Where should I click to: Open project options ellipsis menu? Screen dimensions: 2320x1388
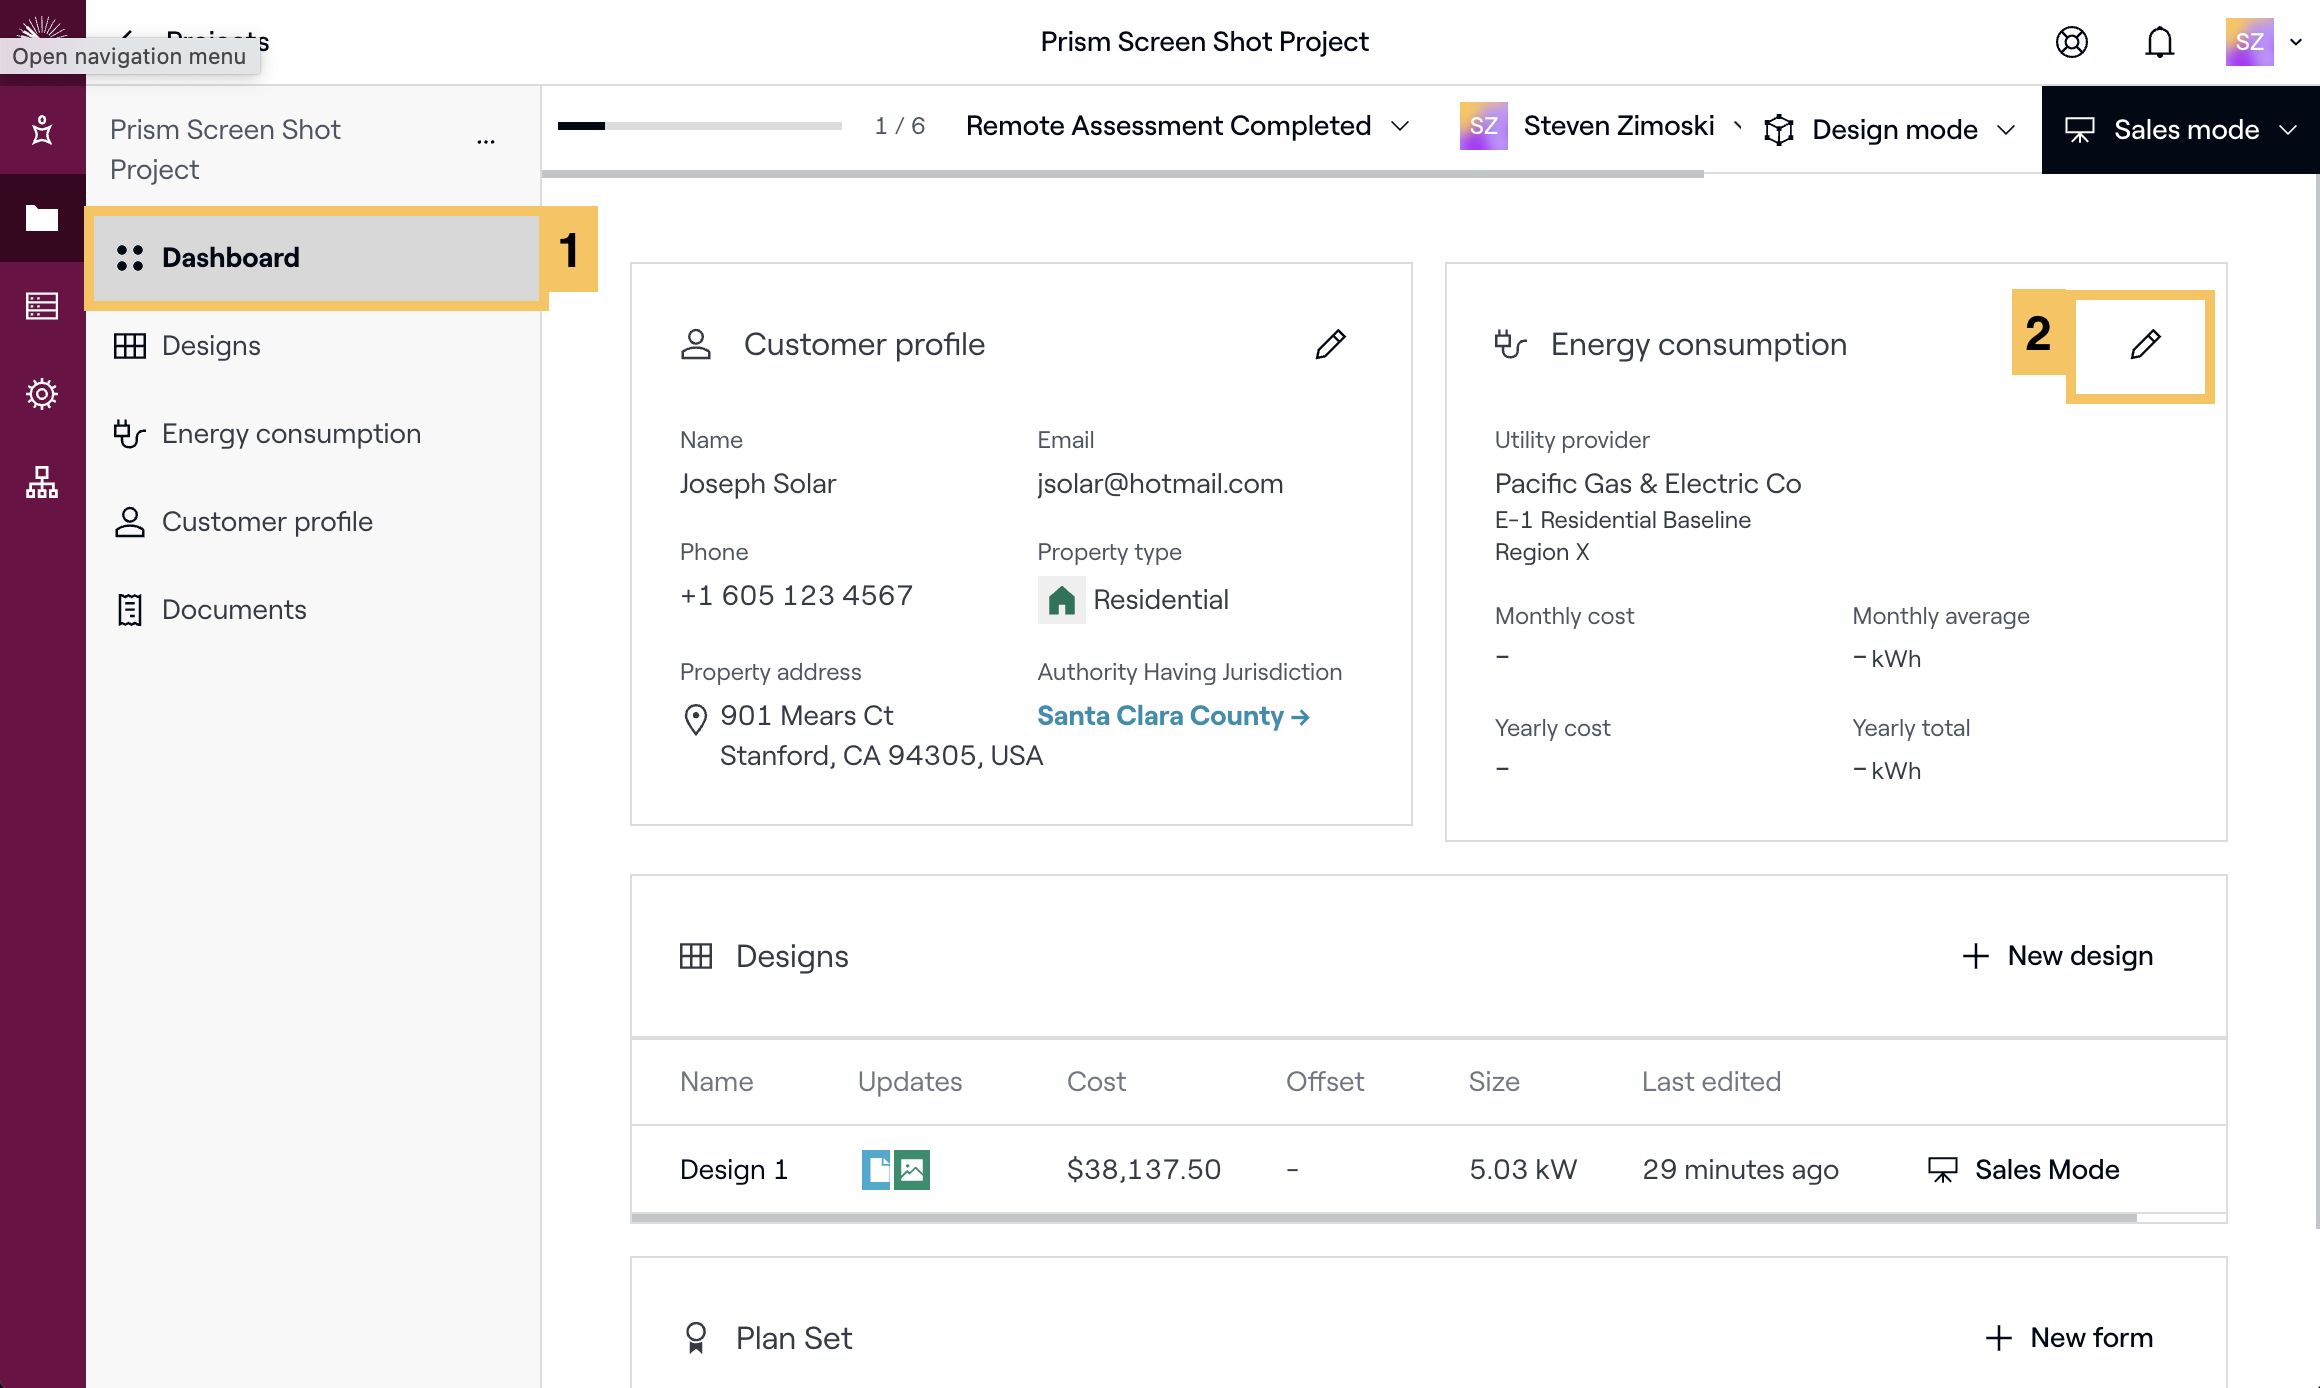[486, 142]
